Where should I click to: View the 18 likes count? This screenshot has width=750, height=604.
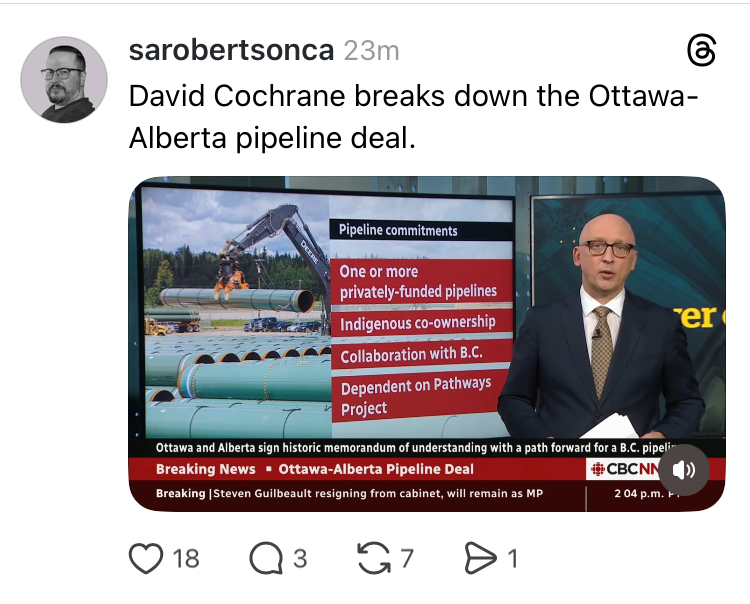(x=186, y=559)
